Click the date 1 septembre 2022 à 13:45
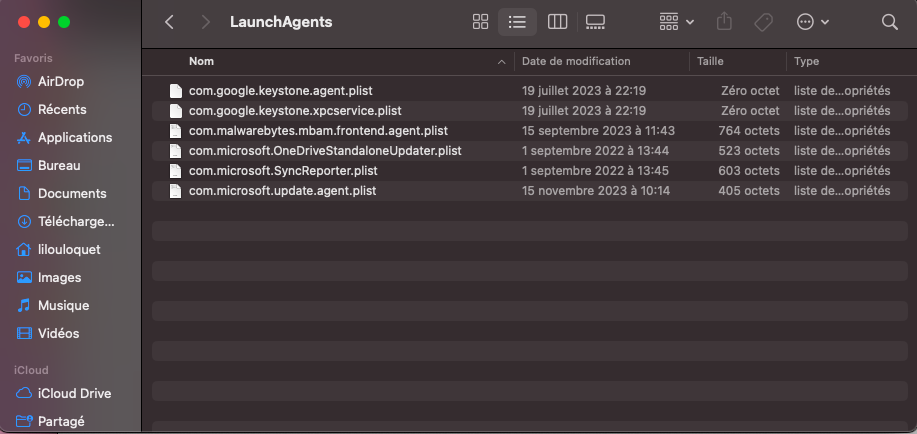 click(x=595, y=171)
